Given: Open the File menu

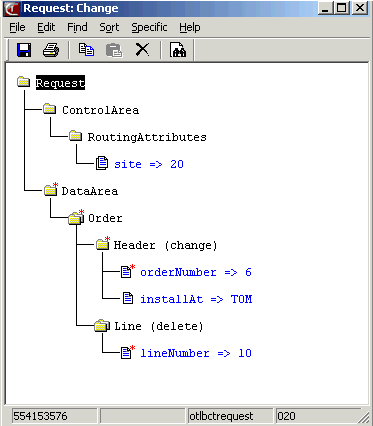Looking at the screenshot, I should (17, 27).
